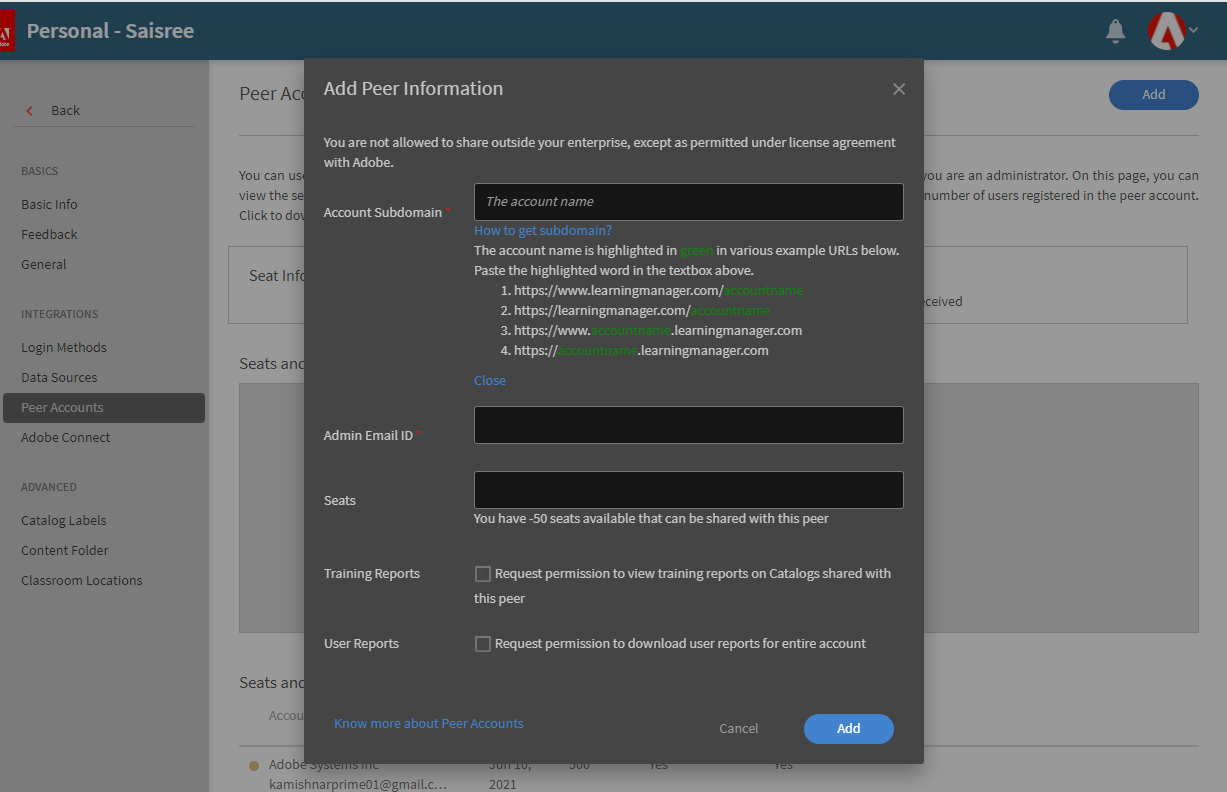
Task: Click the How to get subdomain link
Action: point(543,231)
